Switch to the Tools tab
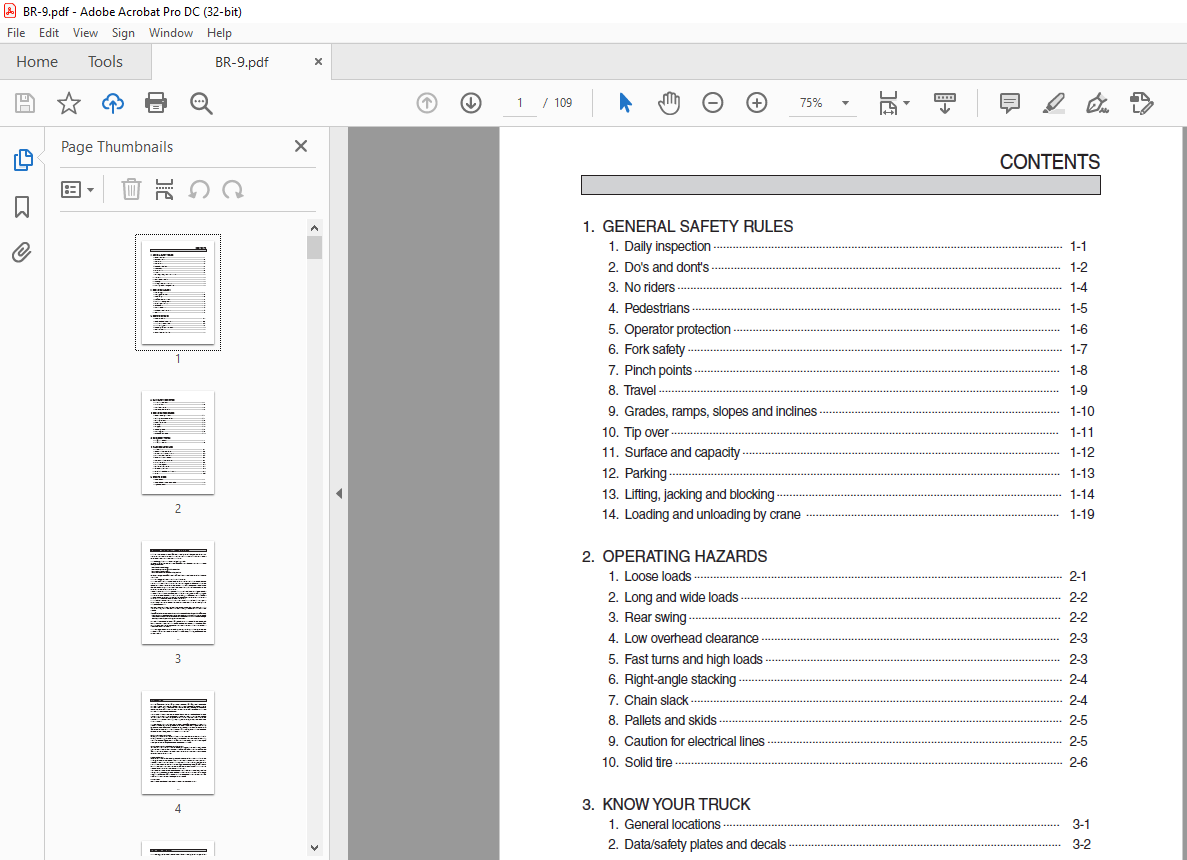The image size is (1187, 860). click(x=105, y=62)
